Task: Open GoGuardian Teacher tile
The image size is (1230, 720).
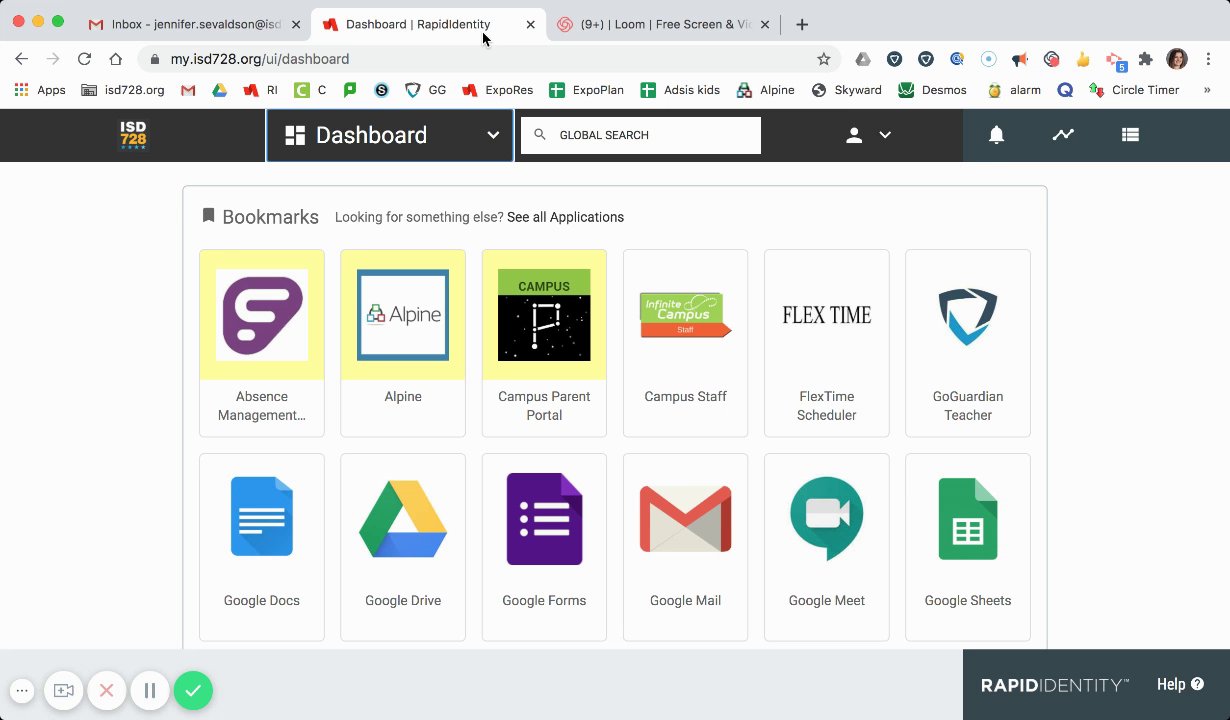Action: (968, 343)
